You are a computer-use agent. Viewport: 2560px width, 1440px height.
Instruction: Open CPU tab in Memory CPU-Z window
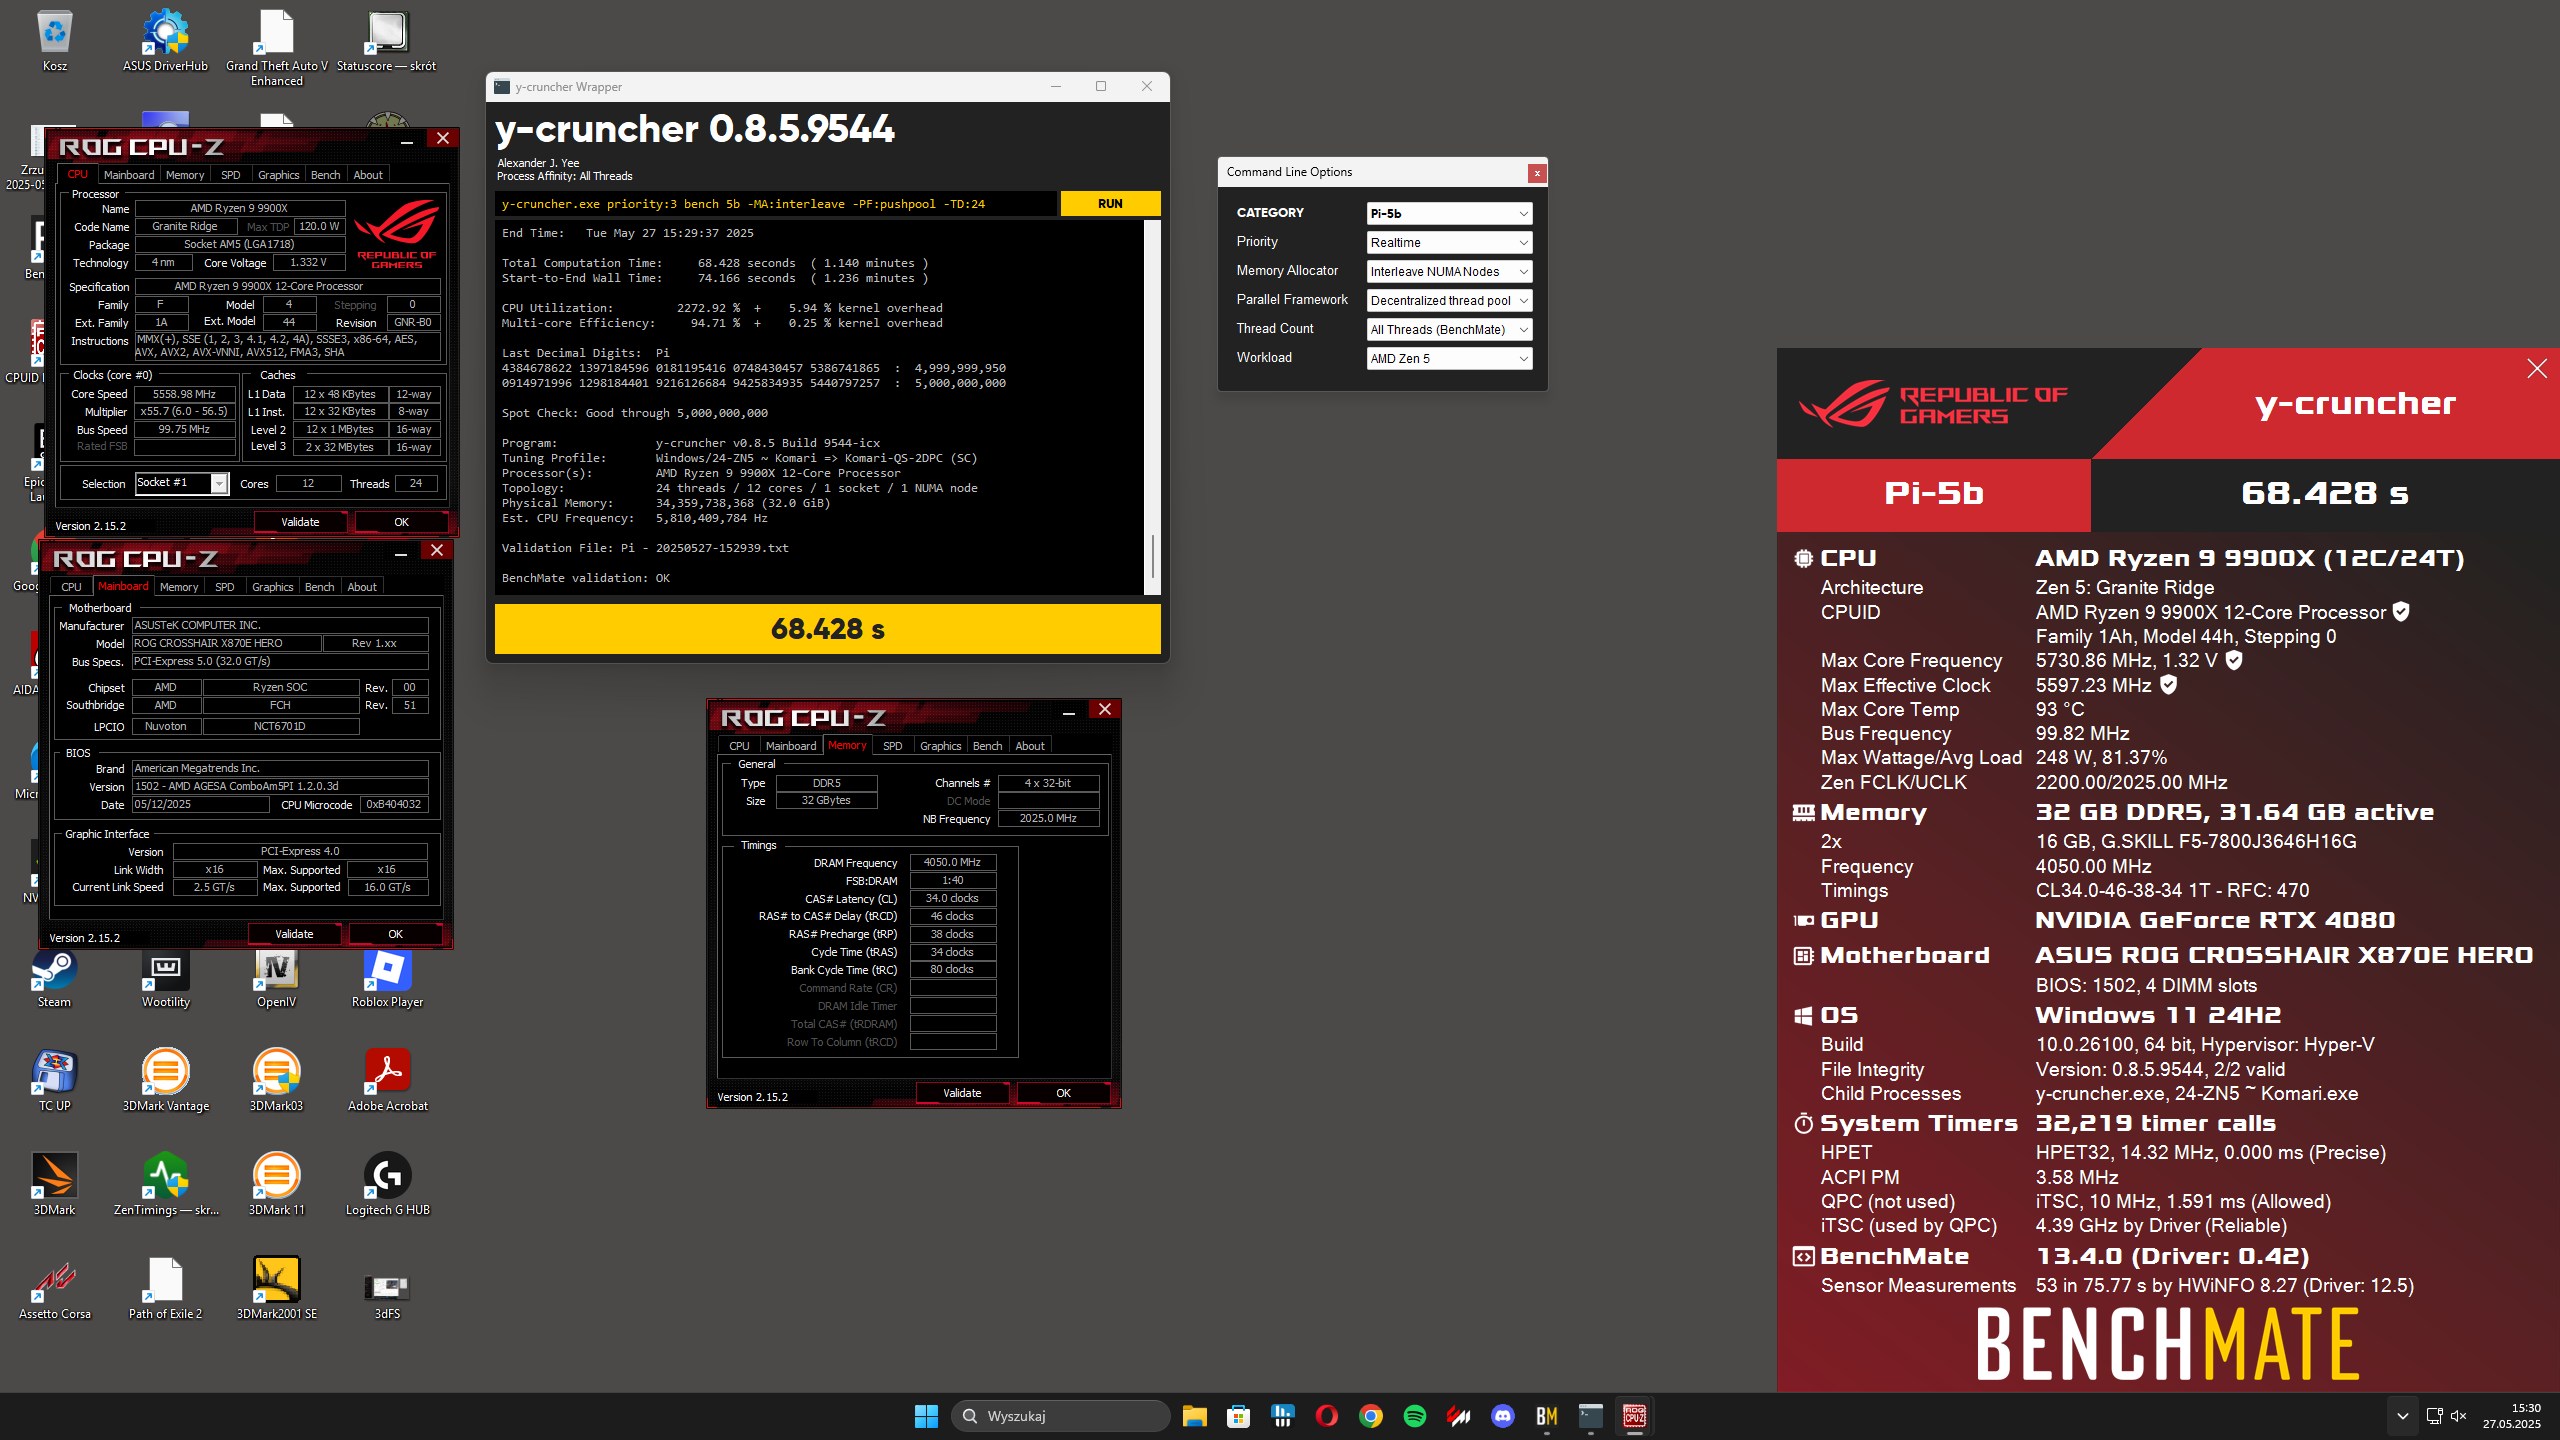739,746
